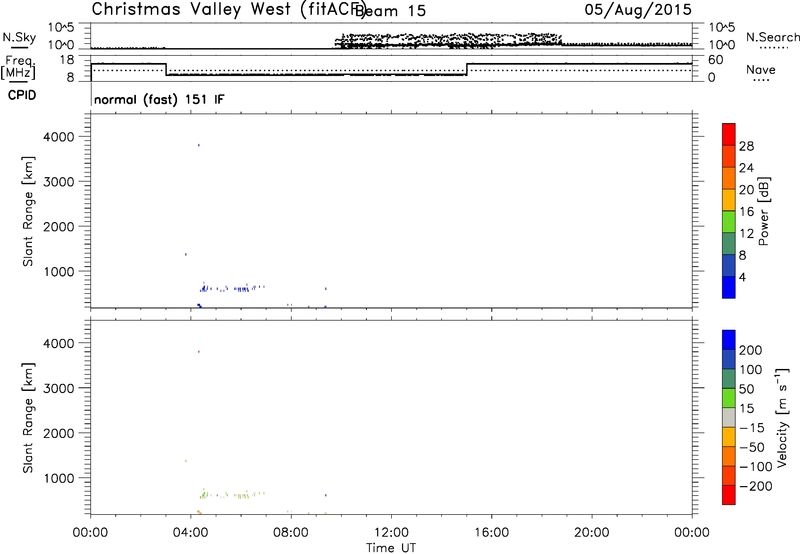The image size is (800, 554).
Task: Click the 'Freq. [MHz]' axis label
Action: click(x=18, y=68)
